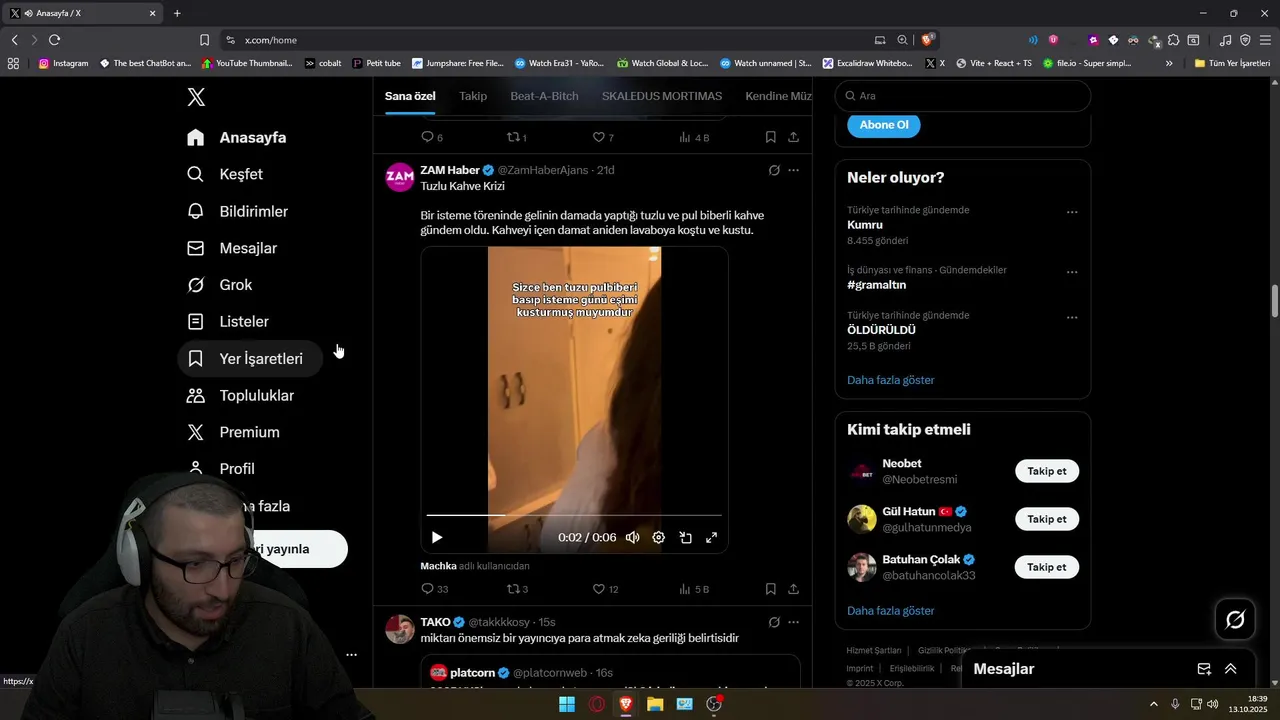Image resolution: width=1280 pixels, height=720 pixels.
Task: Click Grok icon on ZAM Haber post
Action: click(774, 170)
